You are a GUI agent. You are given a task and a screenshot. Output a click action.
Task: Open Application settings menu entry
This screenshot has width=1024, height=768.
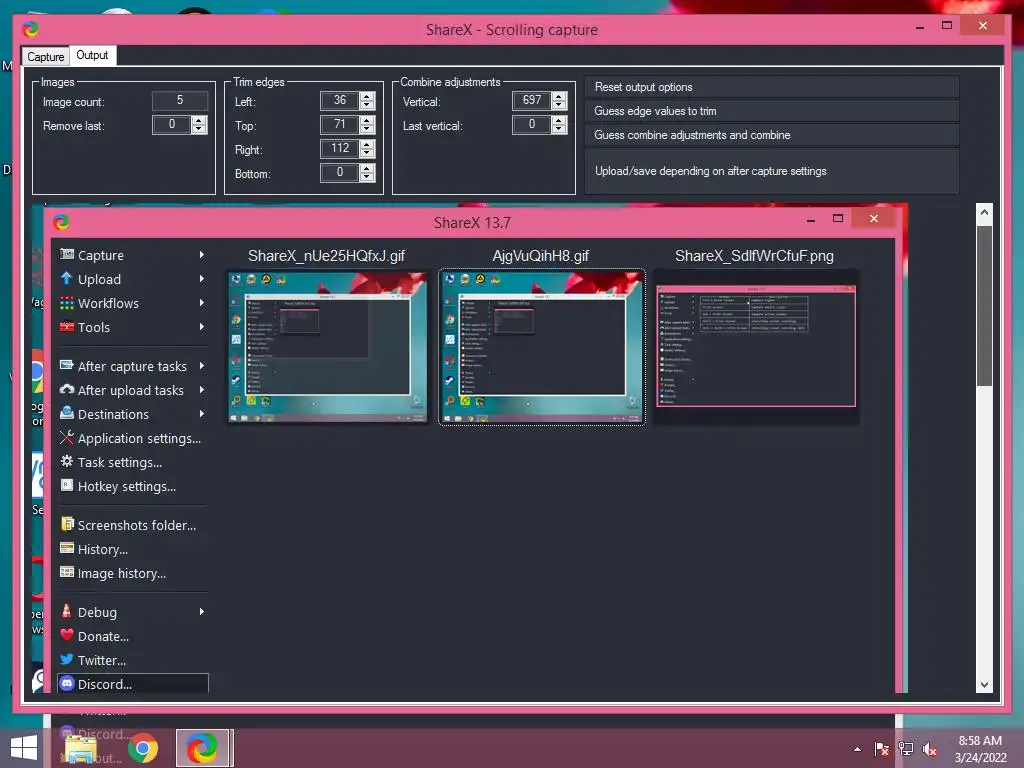[133, 438]
